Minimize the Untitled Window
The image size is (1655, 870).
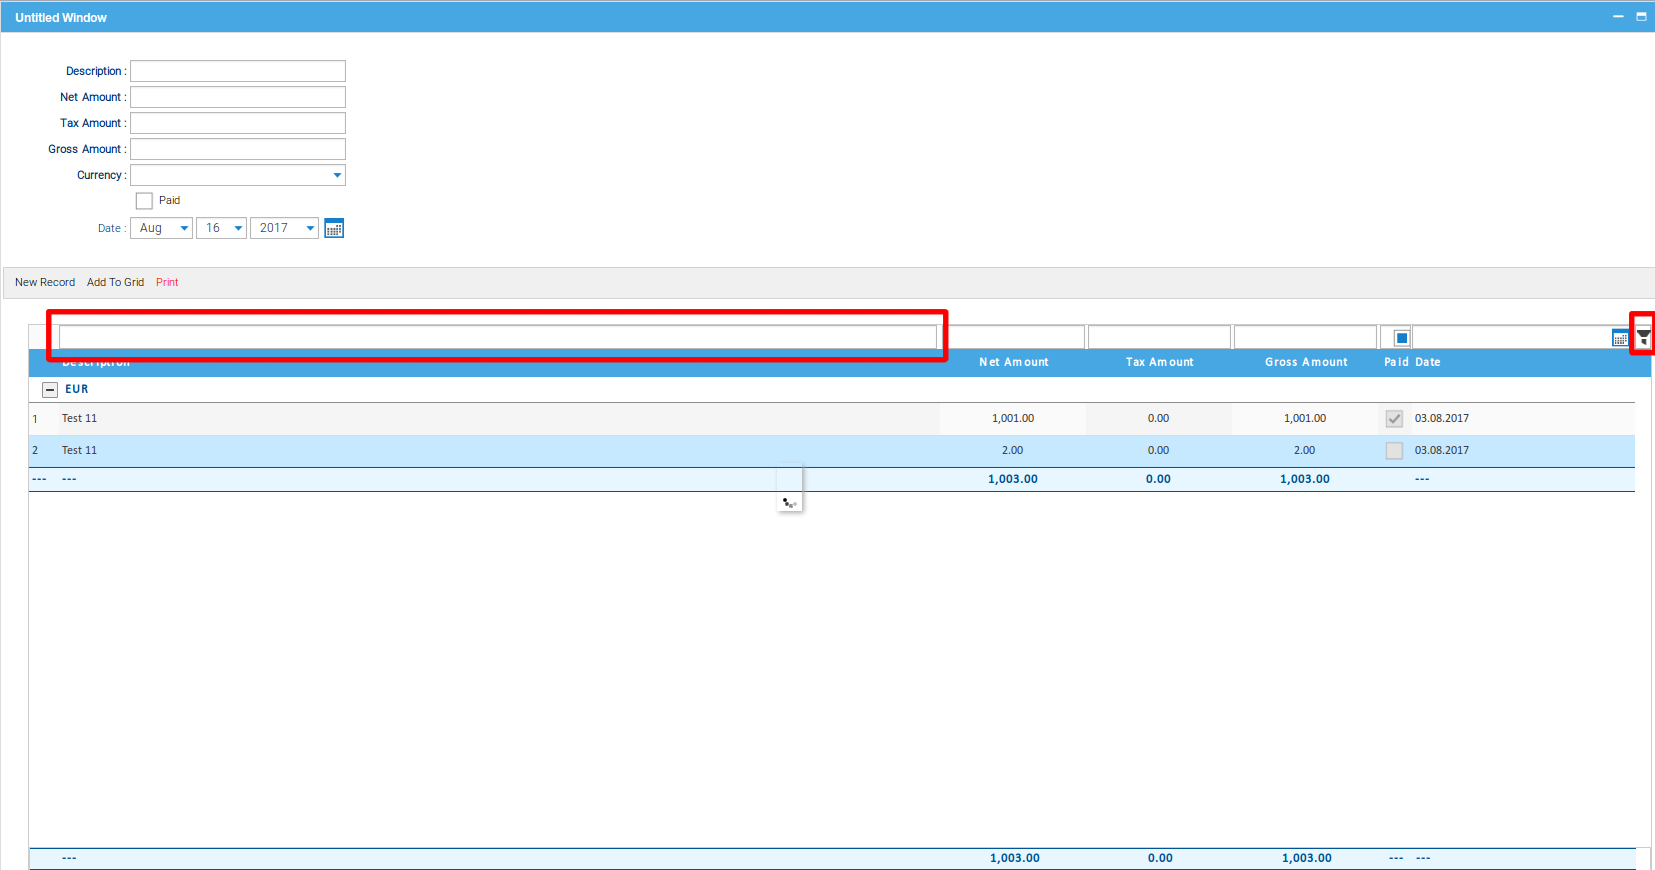[x=1618, y=17]
